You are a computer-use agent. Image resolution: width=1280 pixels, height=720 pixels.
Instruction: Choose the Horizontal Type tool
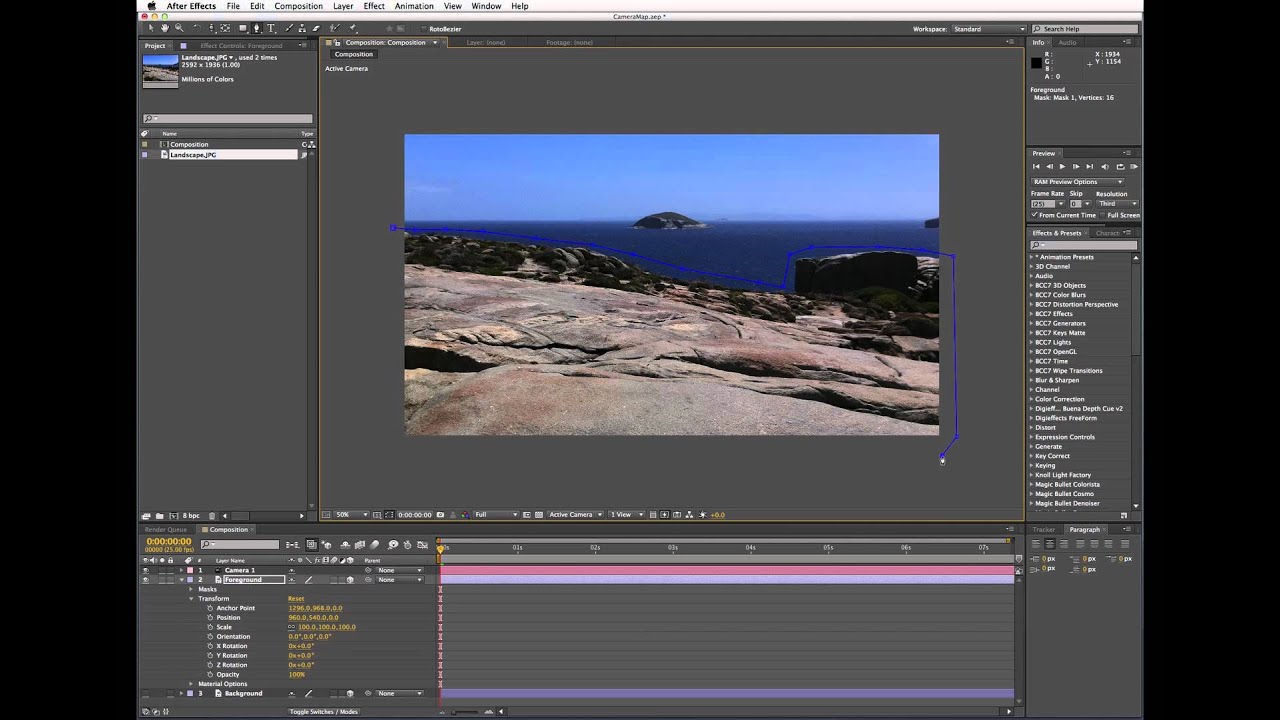tap(270, 29)
